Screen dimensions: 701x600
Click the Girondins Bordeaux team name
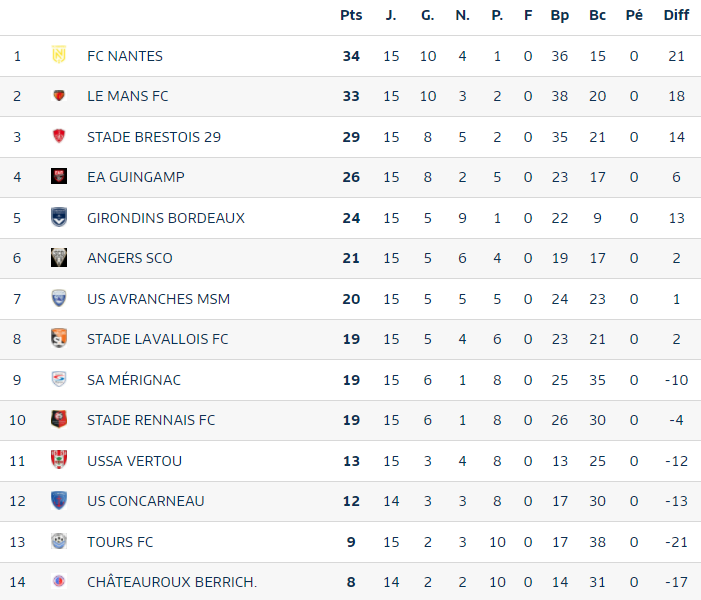(166, 218)
